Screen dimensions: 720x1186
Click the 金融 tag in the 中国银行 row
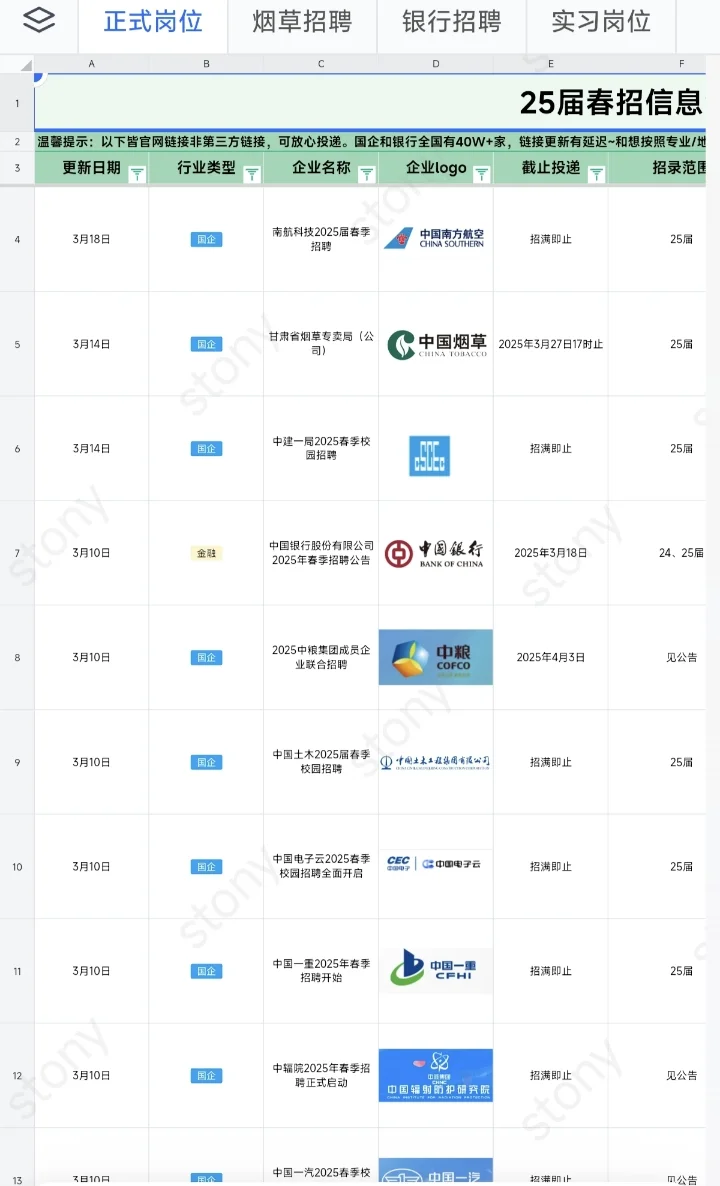pyautogui.click(x=206, y=553)
